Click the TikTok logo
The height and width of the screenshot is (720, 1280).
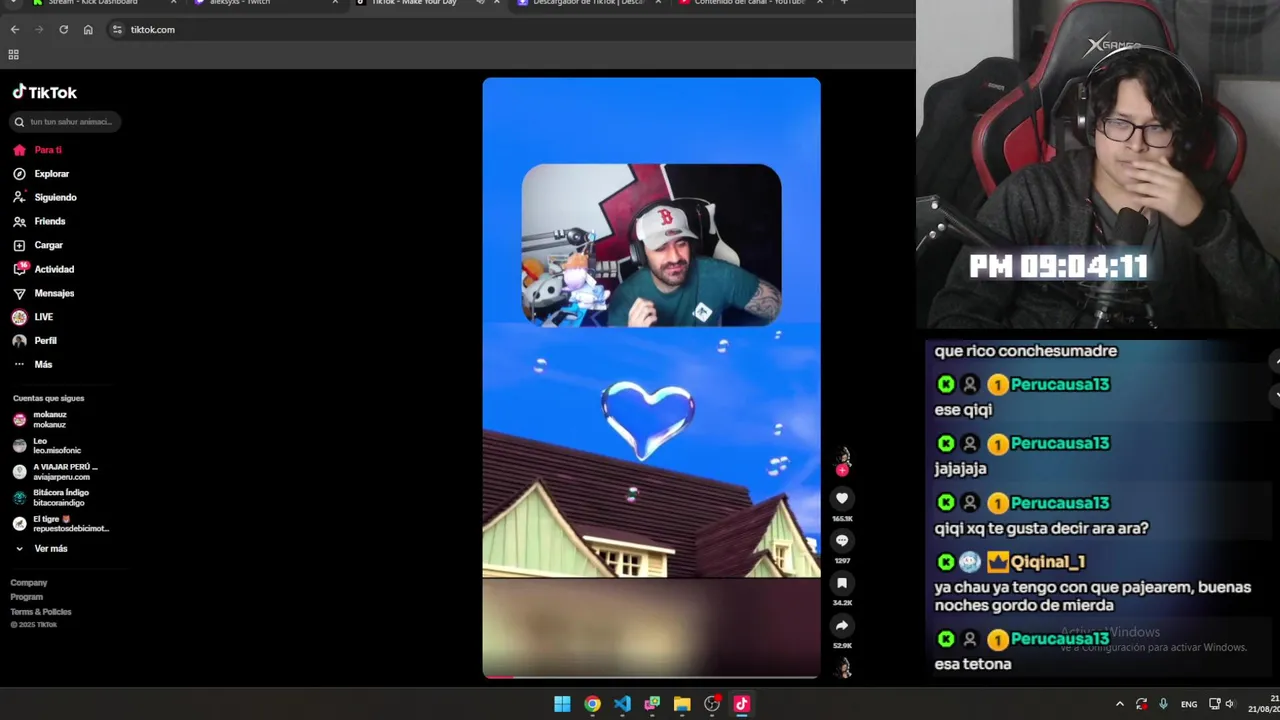pyautogui.click(x=45, y=92)
